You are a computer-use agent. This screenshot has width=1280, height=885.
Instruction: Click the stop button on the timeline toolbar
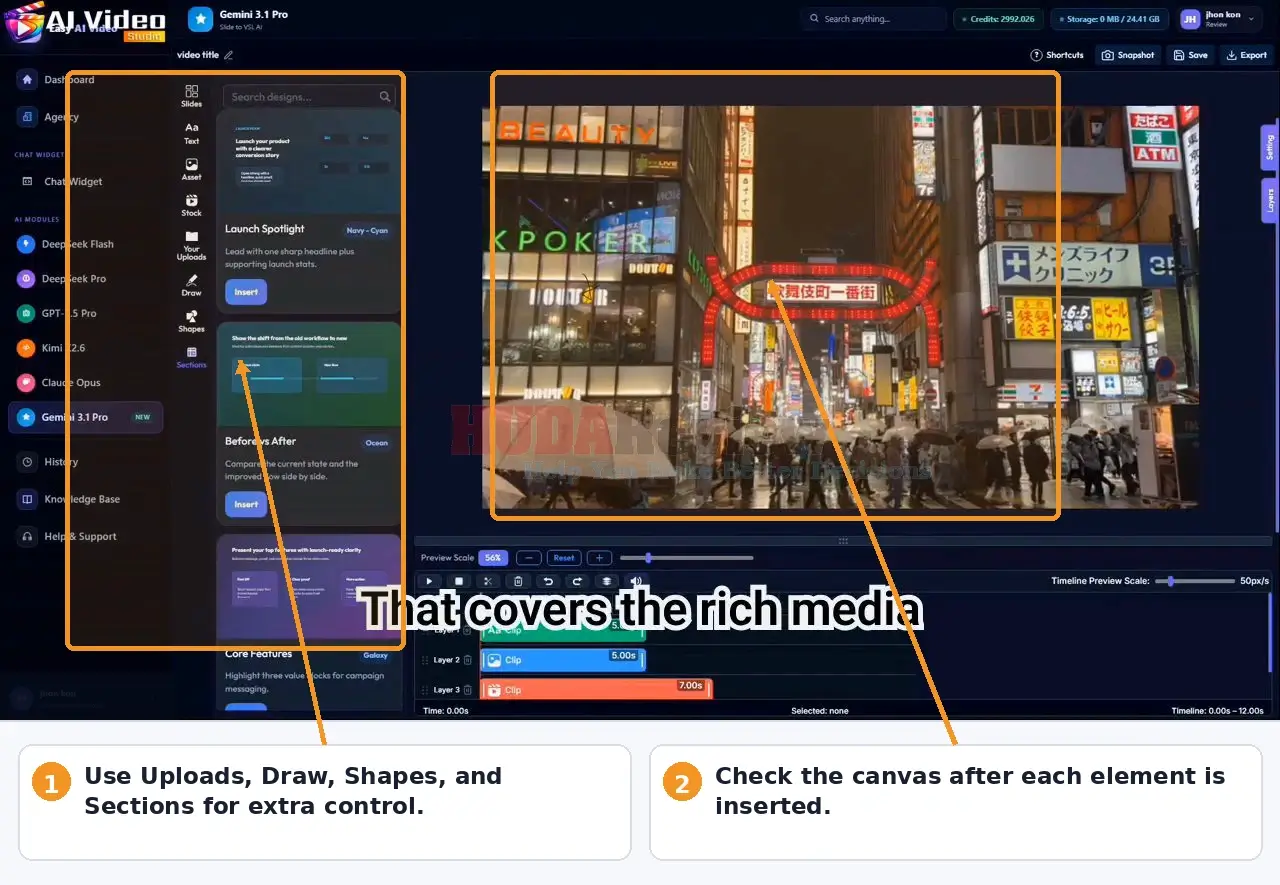(459, 581)
